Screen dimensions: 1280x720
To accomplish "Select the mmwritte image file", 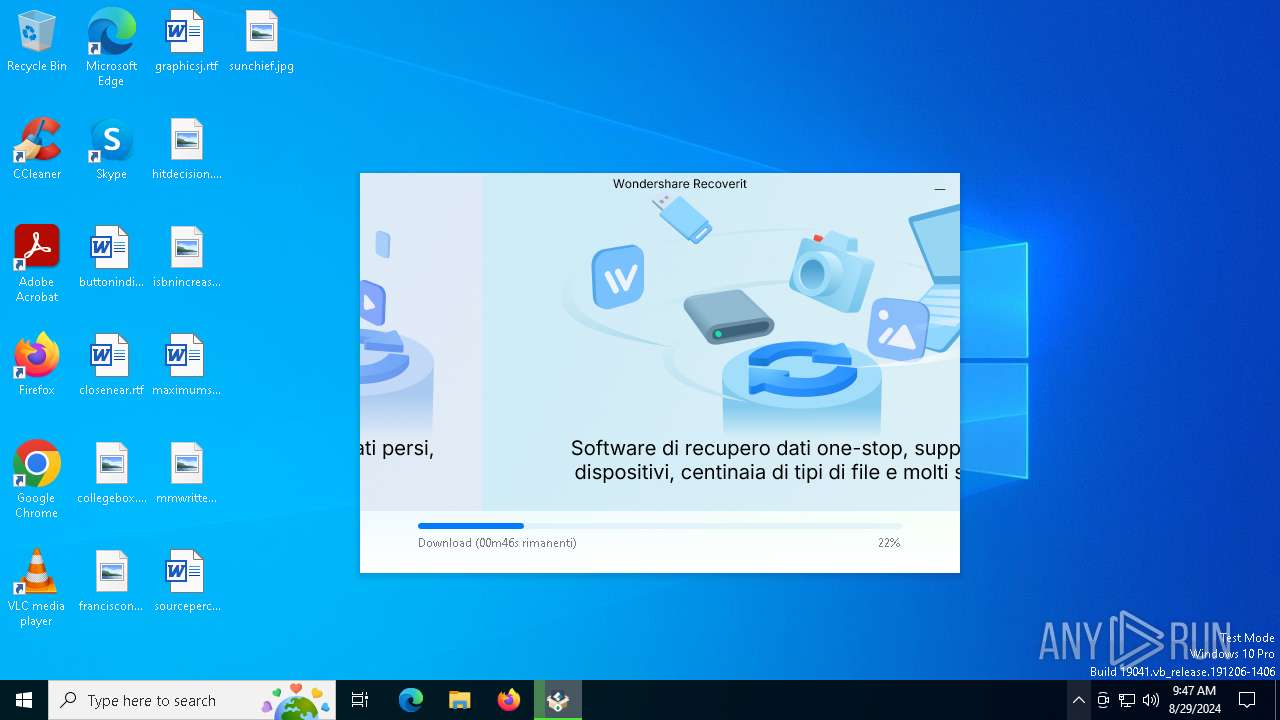I will tap(186, 474).
